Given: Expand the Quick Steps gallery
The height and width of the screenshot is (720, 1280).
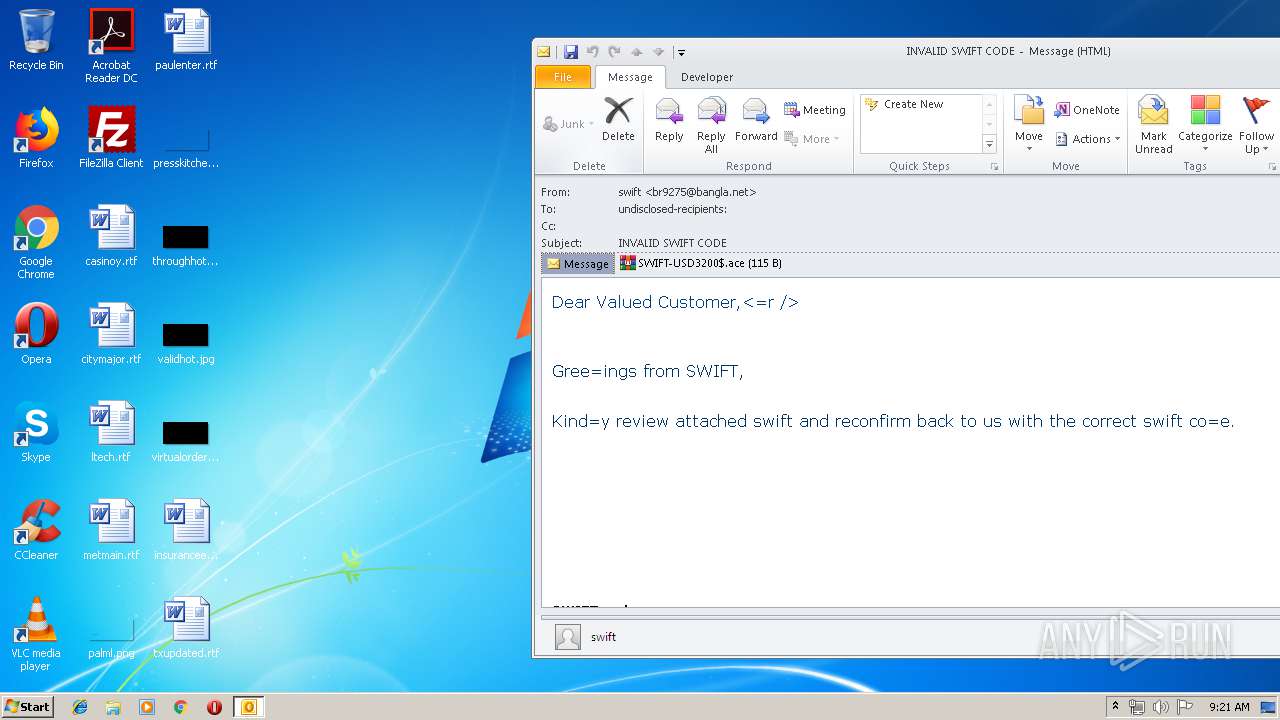Looking at the screenshot, I should pyautogui.click(x=989, y=145).
